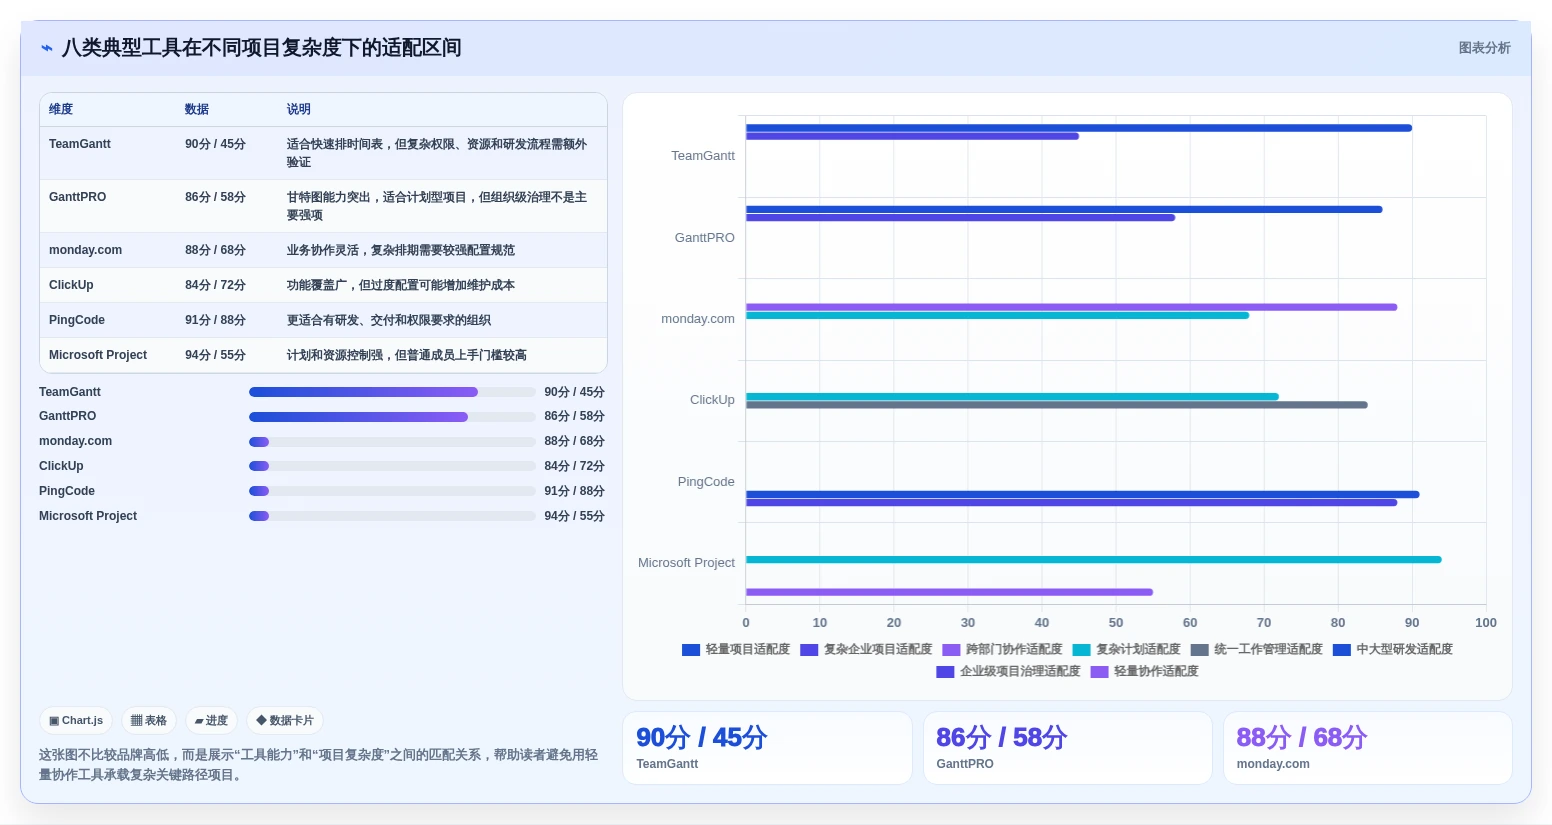
Task: Toggle 复杂企业项目适配度 legend swatch
Action: point(809,650)
